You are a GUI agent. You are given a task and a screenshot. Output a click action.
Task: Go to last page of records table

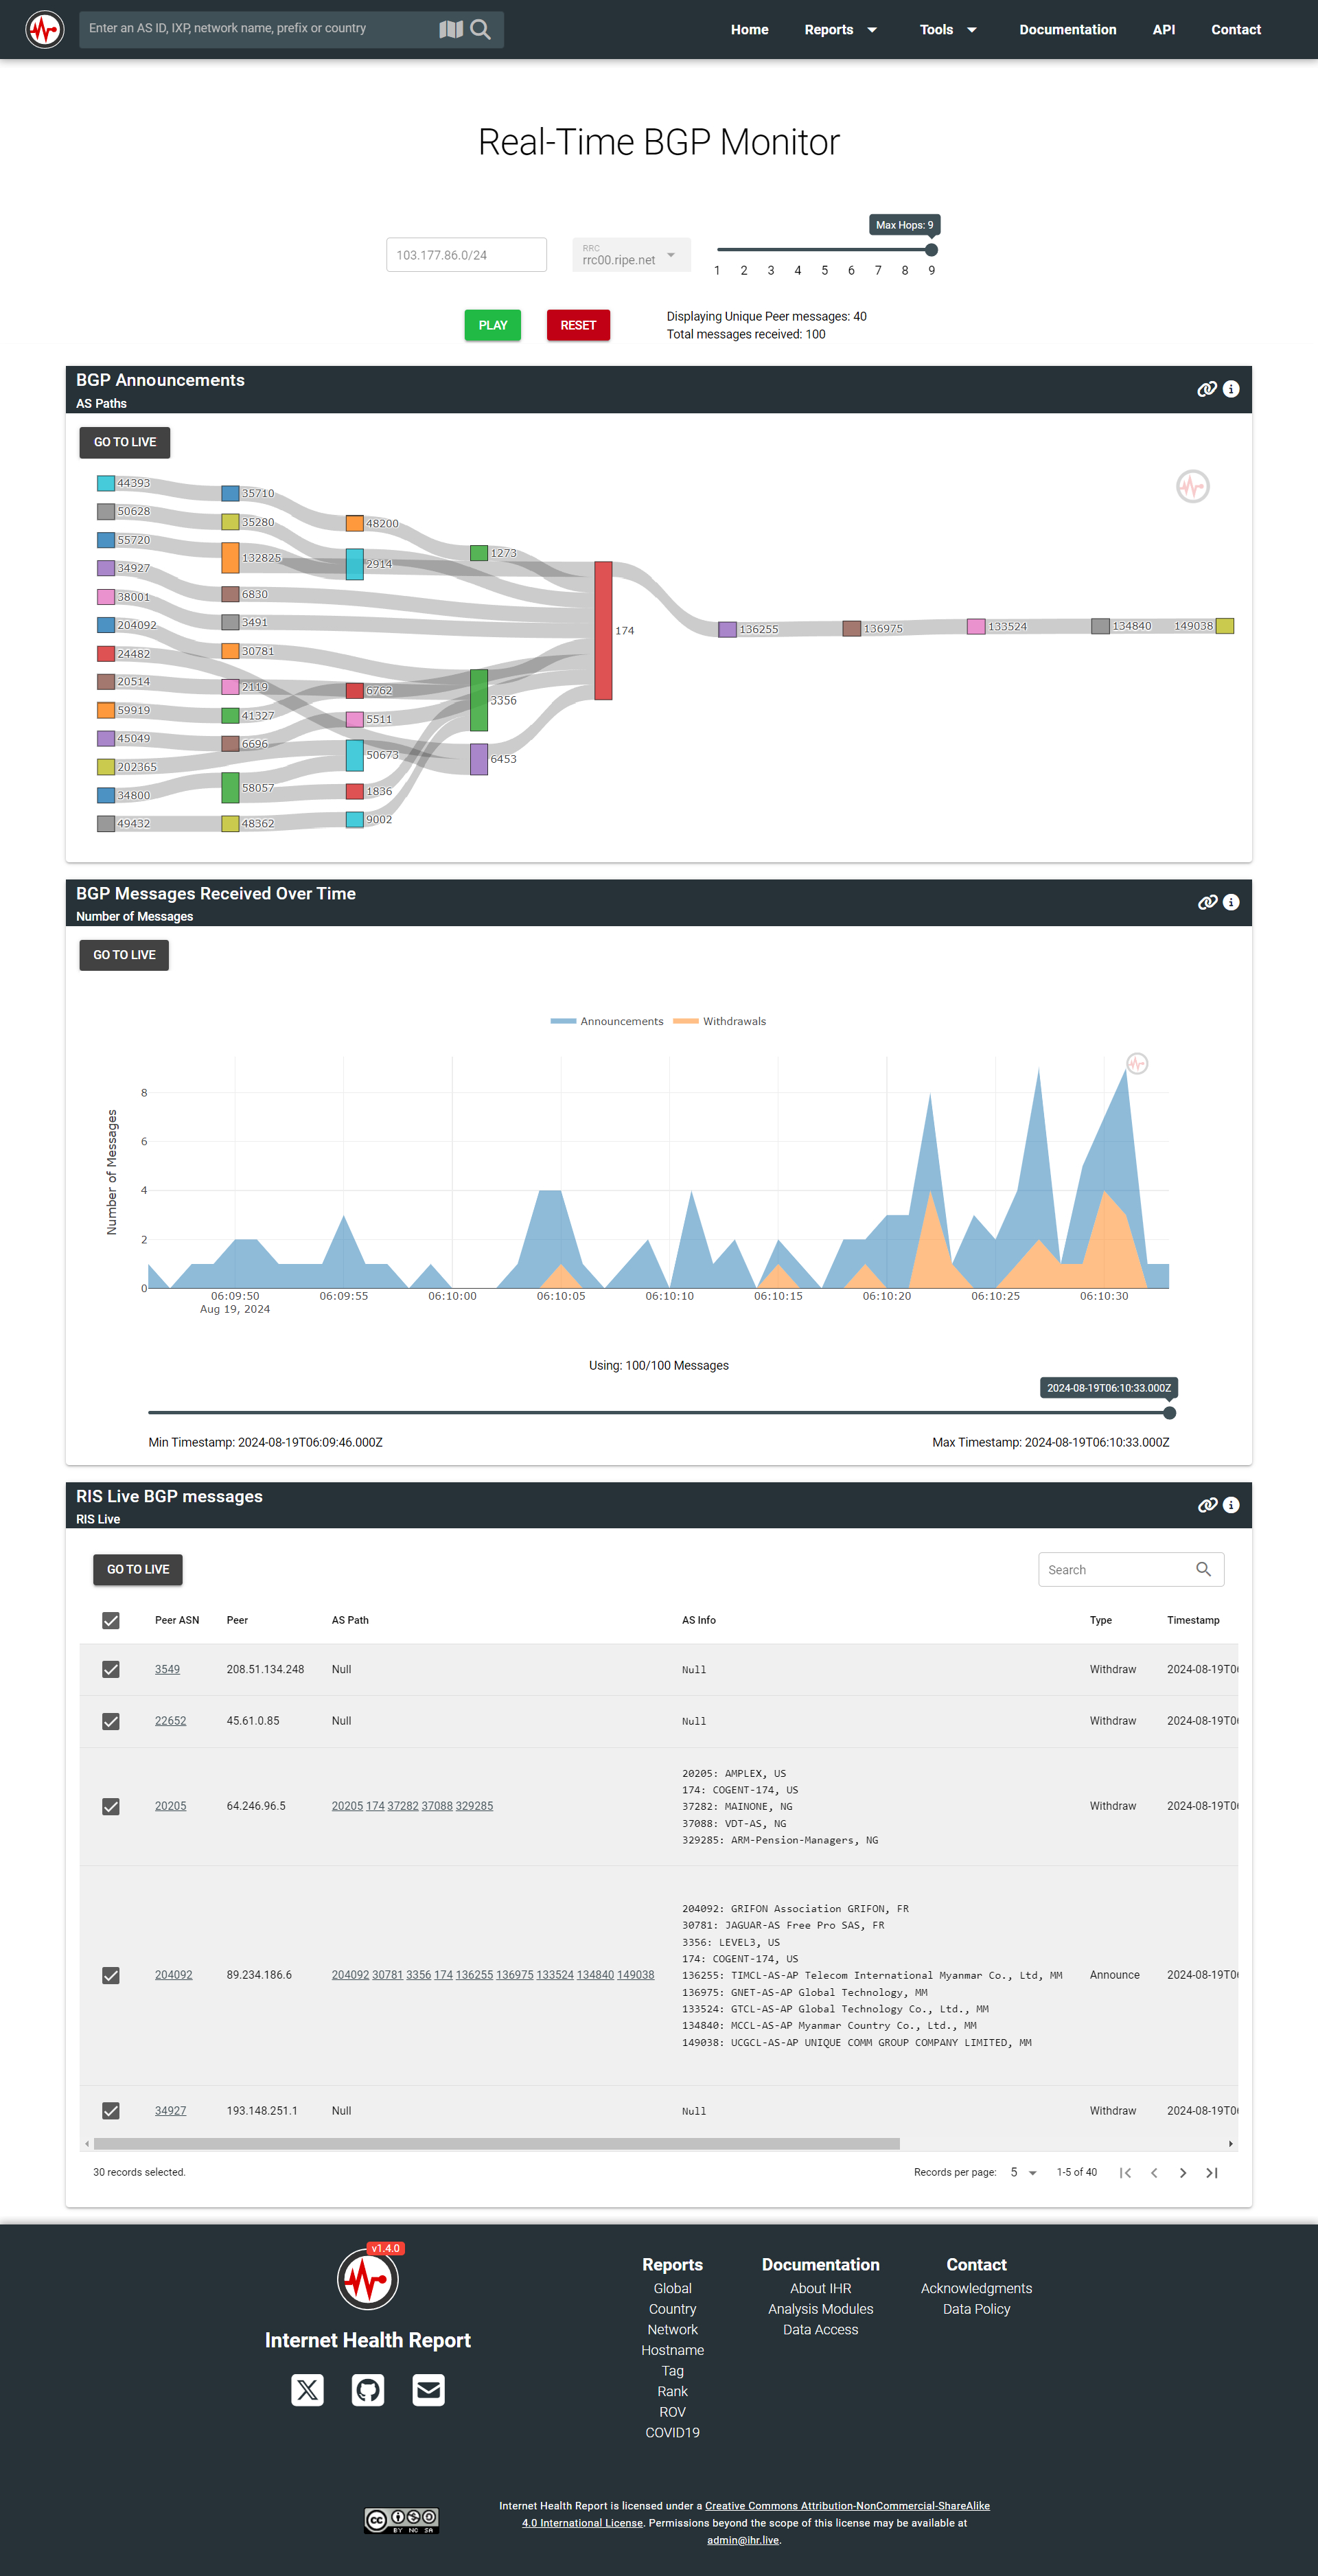[1212, 2172]
